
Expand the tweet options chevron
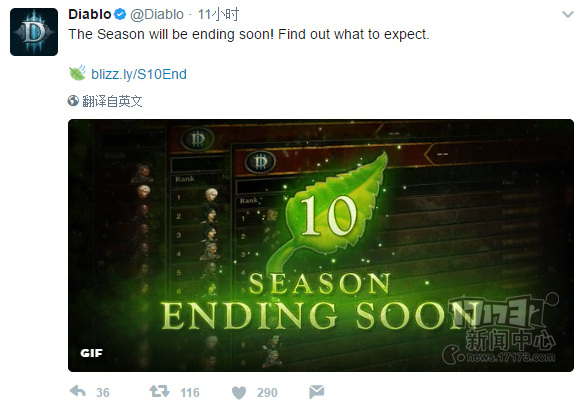pyautogui.click(x=567, y=15)
